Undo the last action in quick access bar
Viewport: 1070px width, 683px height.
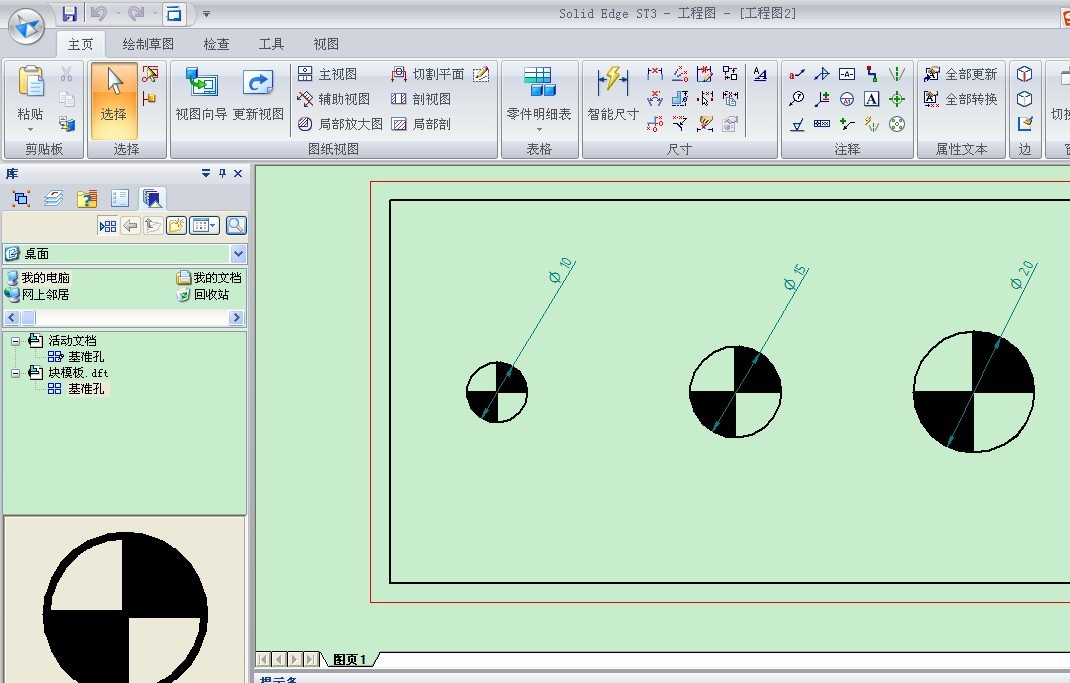coord(99,13)
